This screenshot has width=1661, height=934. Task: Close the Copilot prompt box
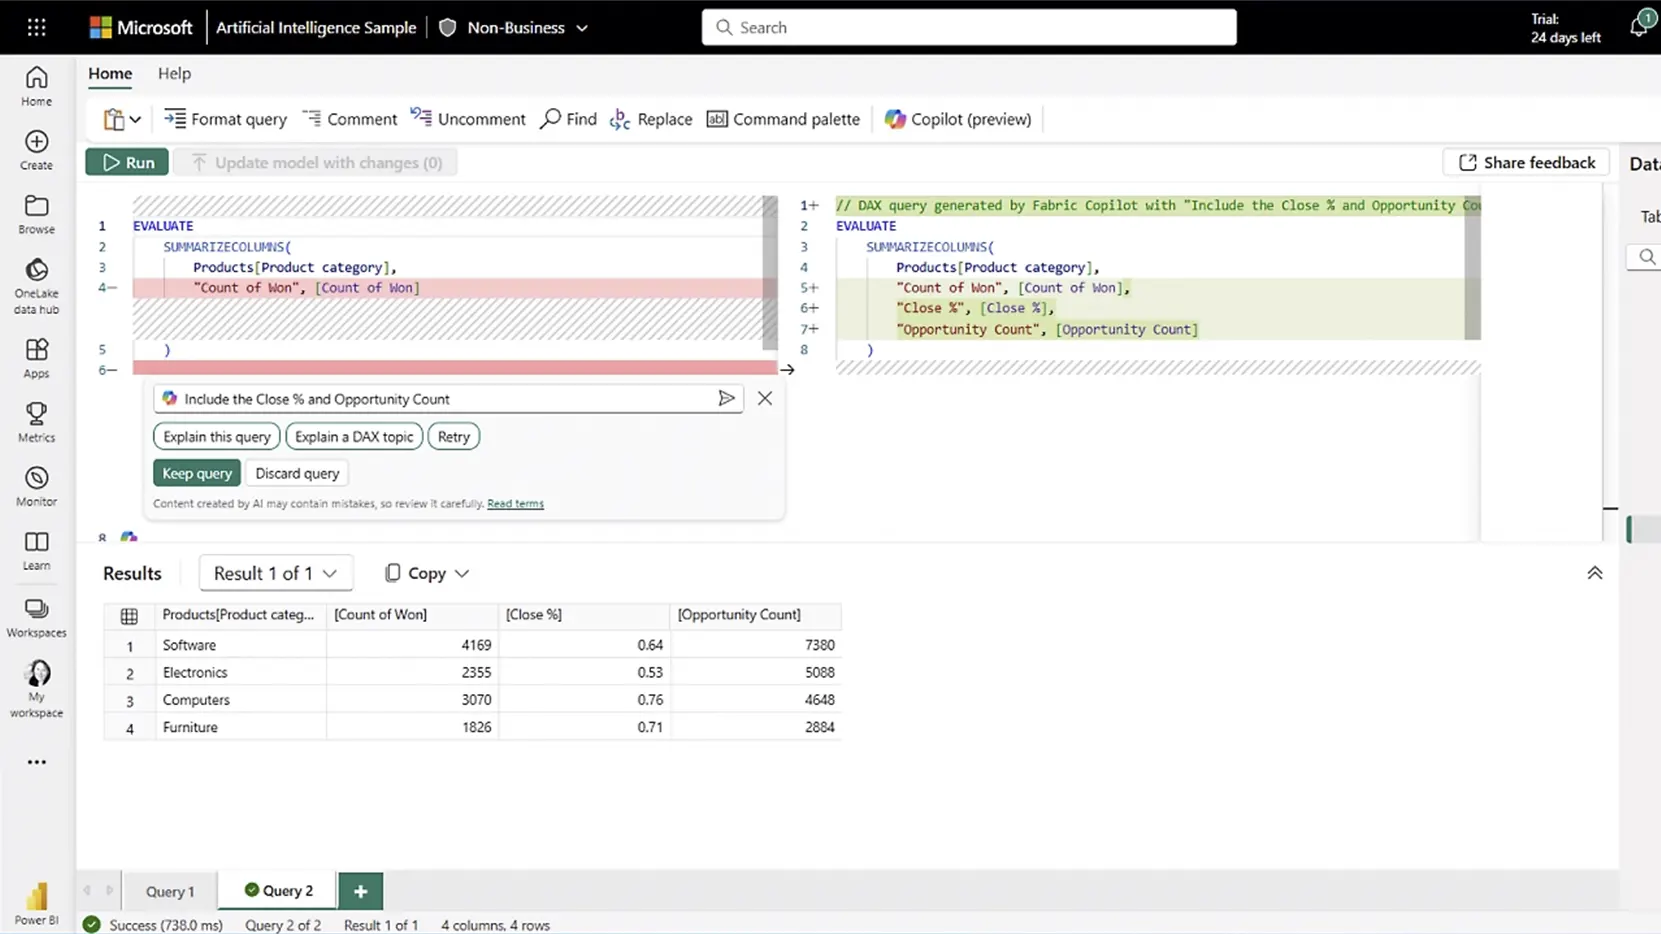(x=765, y=398)
